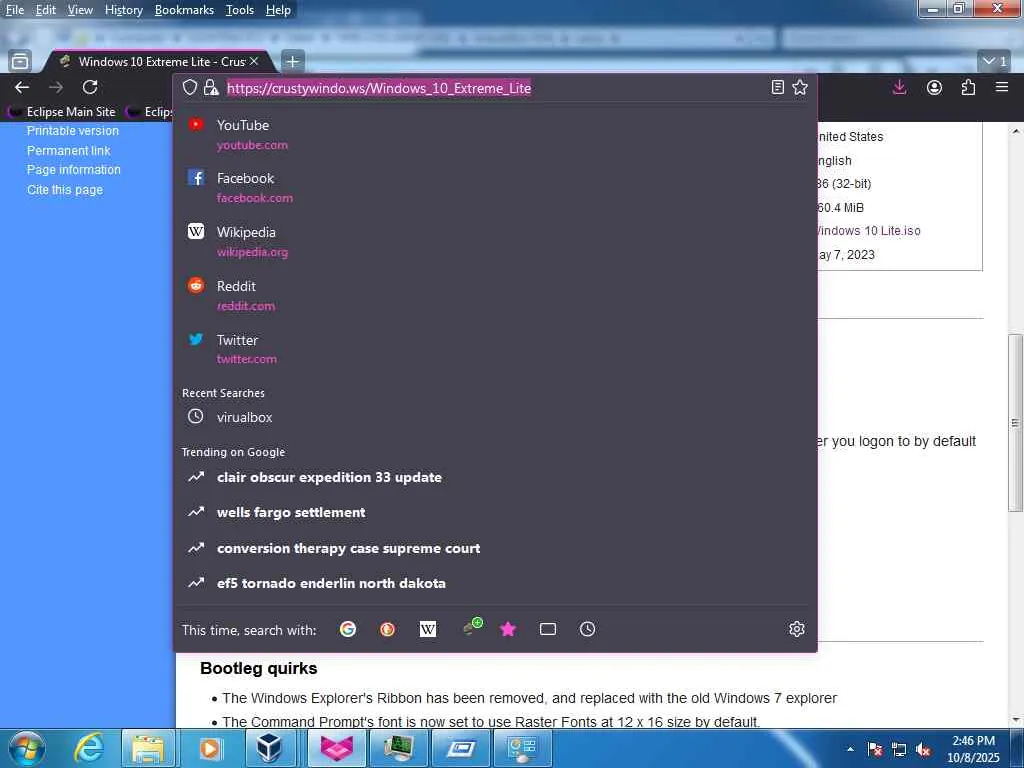
Task: Search in open Tabs icon
Action: [x=548, y=629]
